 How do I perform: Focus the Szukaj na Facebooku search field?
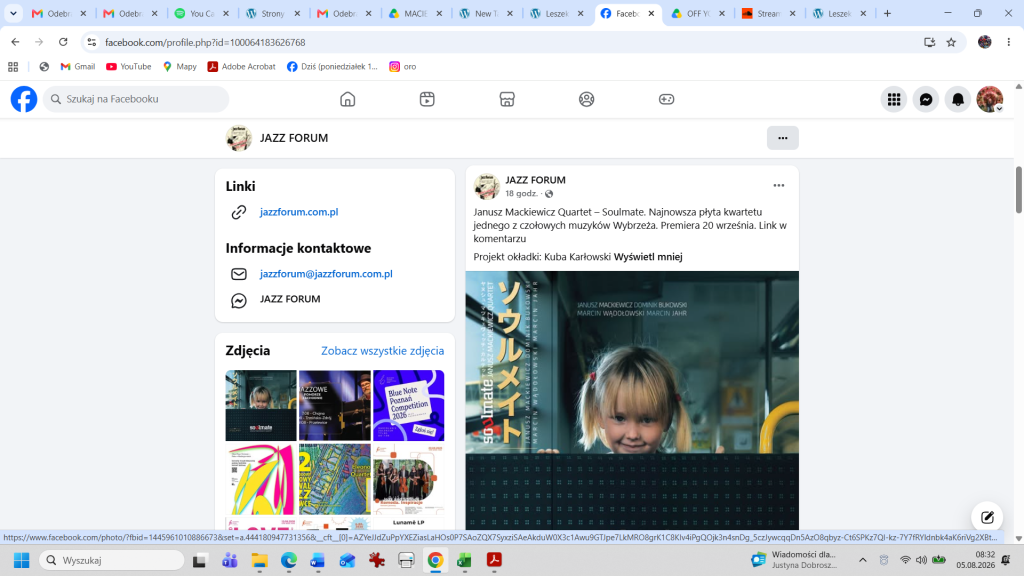pyautogui.click(x=136, y=99)
